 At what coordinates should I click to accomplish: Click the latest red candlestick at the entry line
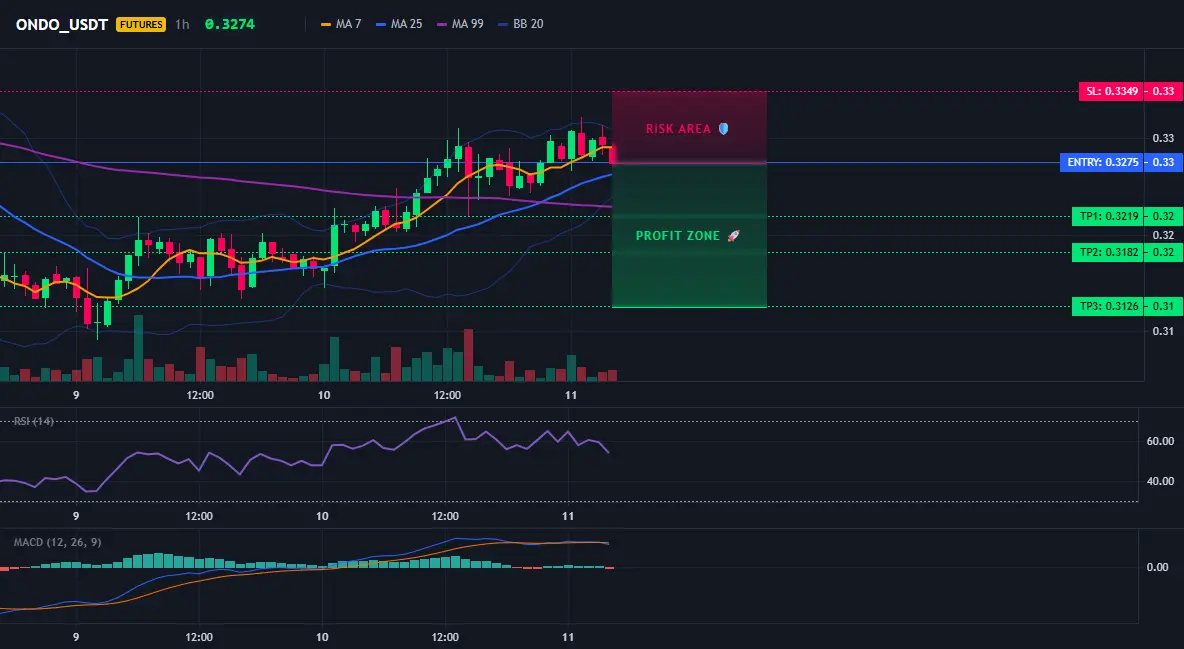[x=613, y=153]
